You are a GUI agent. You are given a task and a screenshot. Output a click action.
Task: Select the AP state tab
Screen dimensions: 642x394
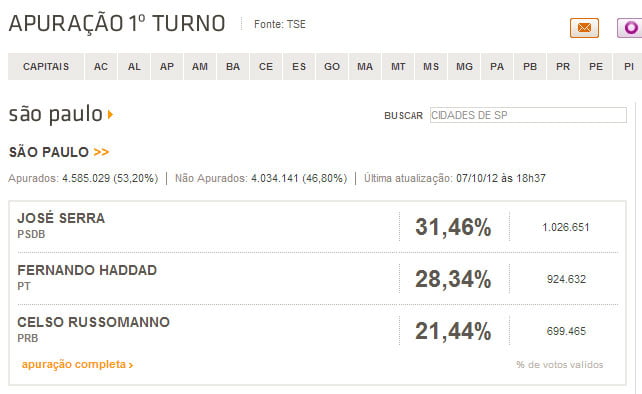point(167,66)
